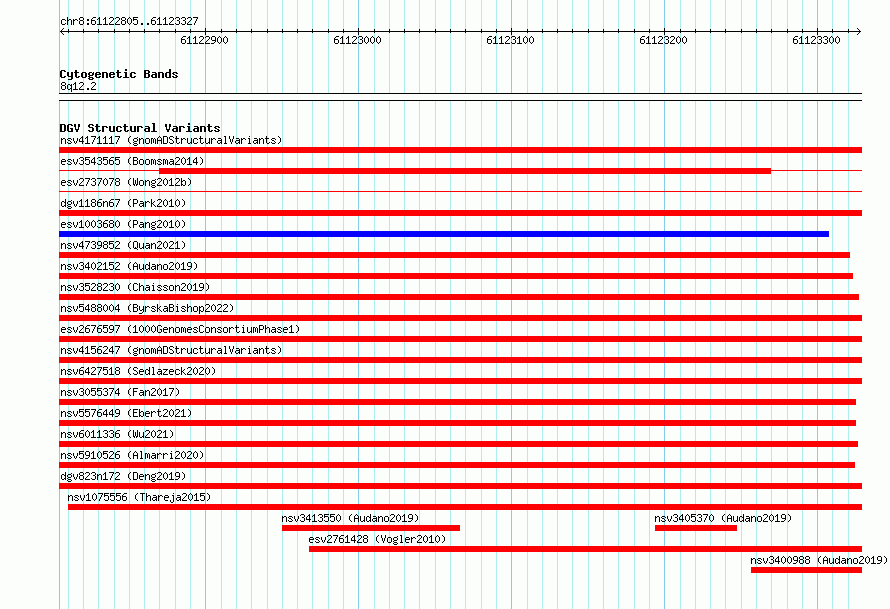This screenshot has height=609, width=890.
Task: Click the ruler's left arrow end
Action: 62,32
